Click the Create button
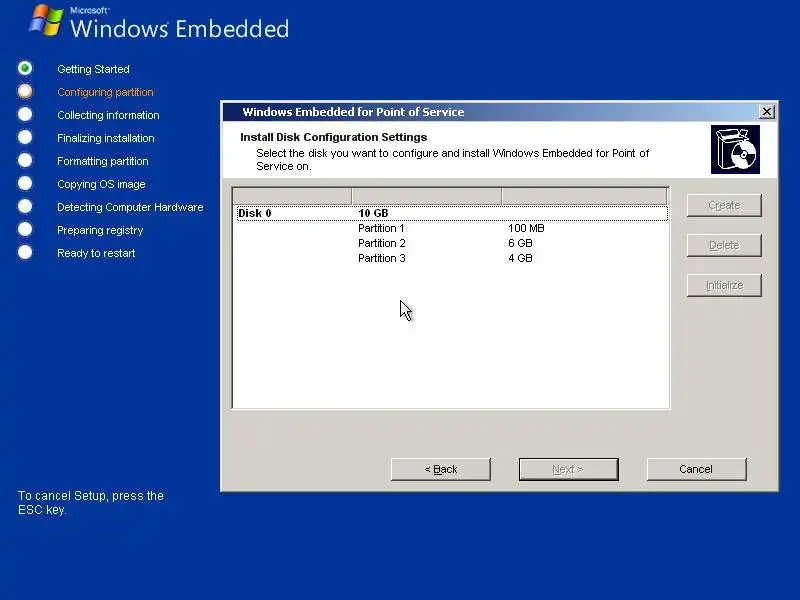The image size is (800, 600). (x=724, y=205)
